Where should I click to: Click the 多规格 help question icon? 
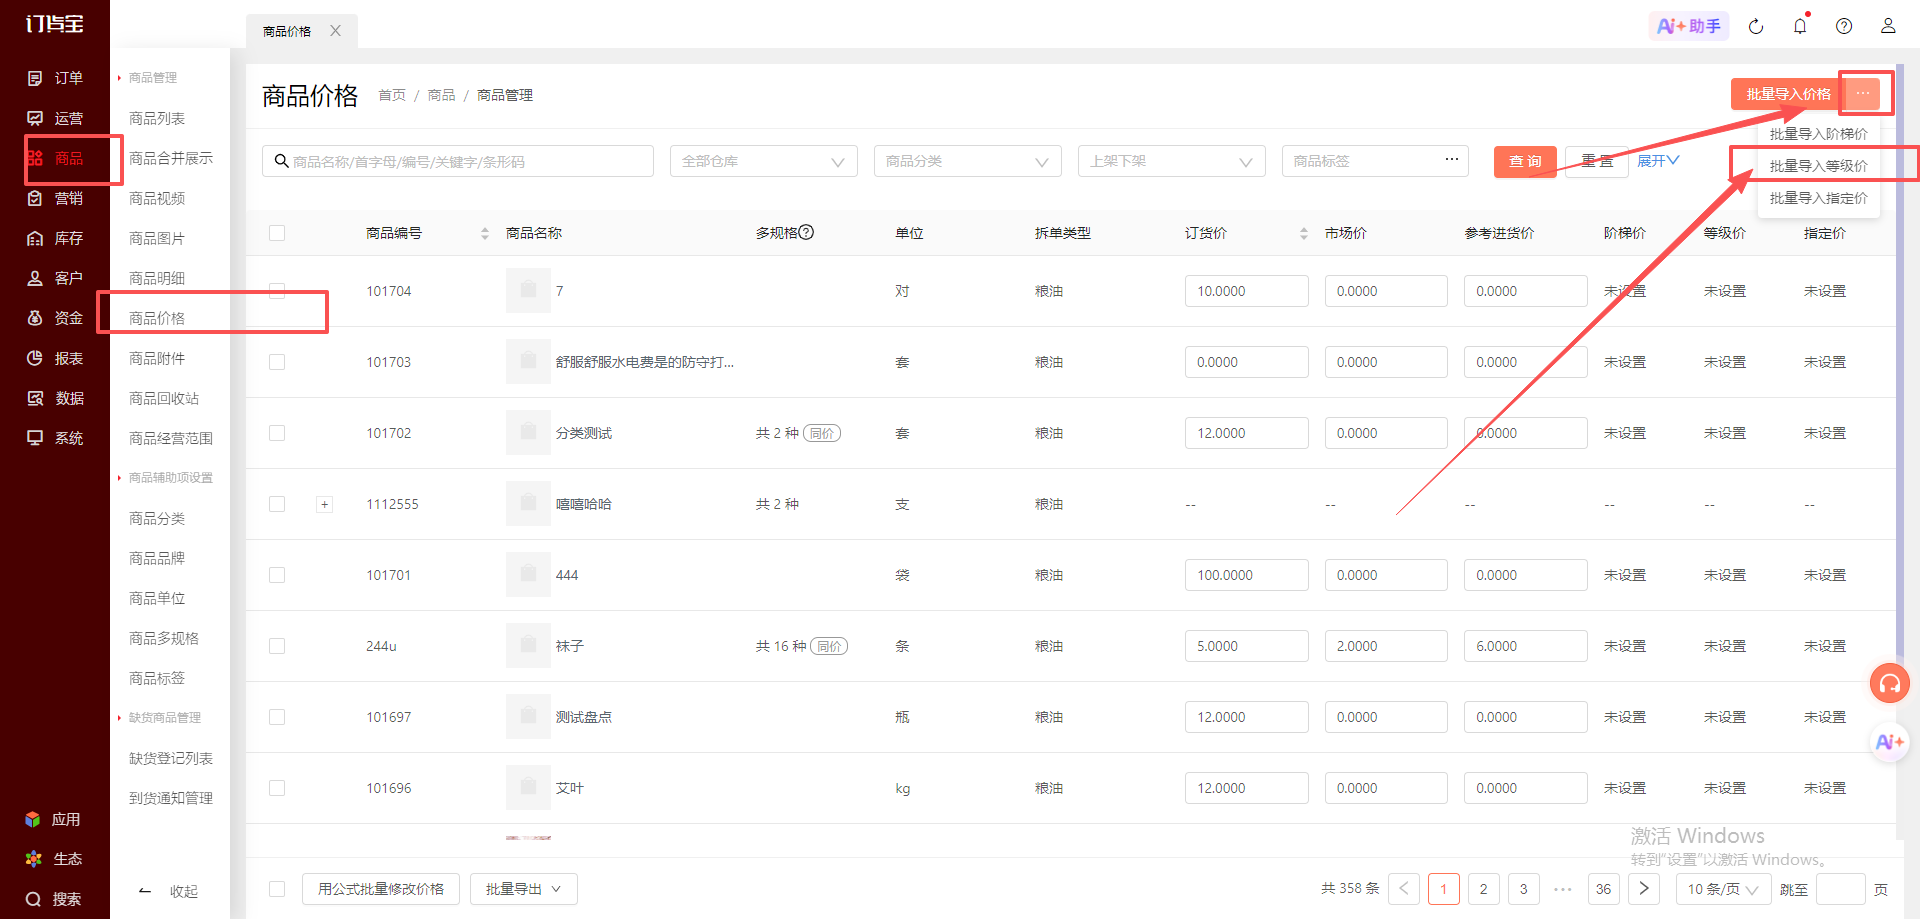coord(806,232)
